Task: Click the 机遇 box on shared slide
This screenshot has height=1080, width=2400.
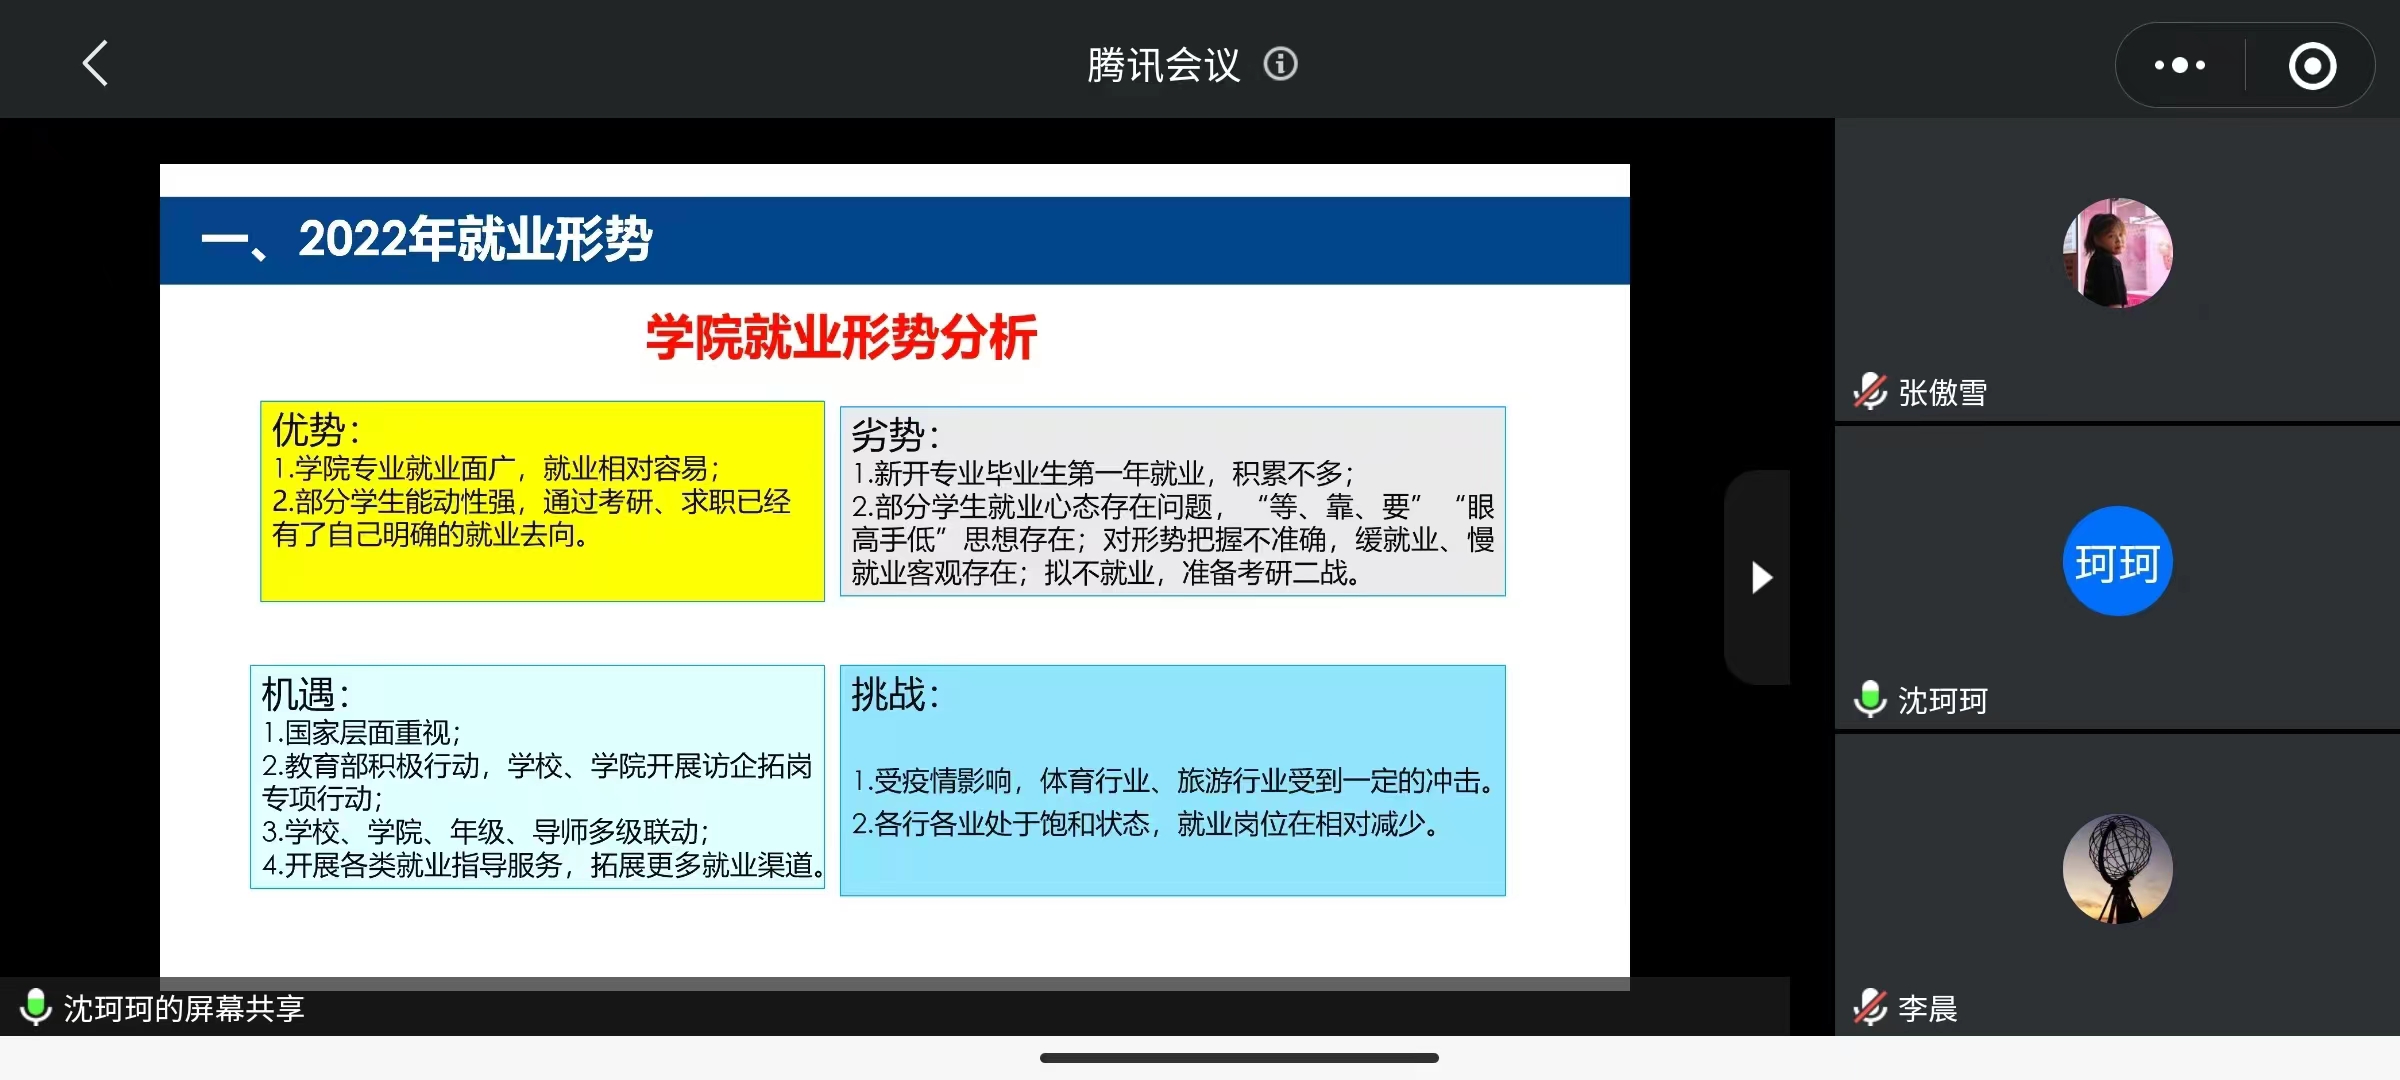Action: click(537, 777)
